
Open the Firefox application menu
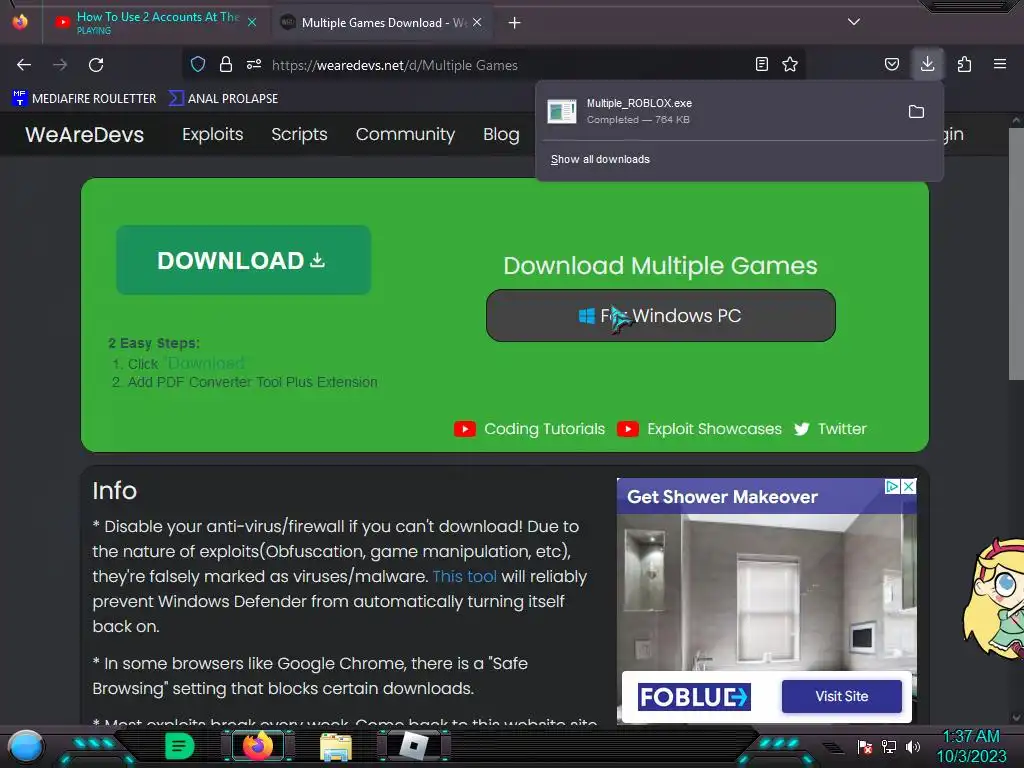1000,64
